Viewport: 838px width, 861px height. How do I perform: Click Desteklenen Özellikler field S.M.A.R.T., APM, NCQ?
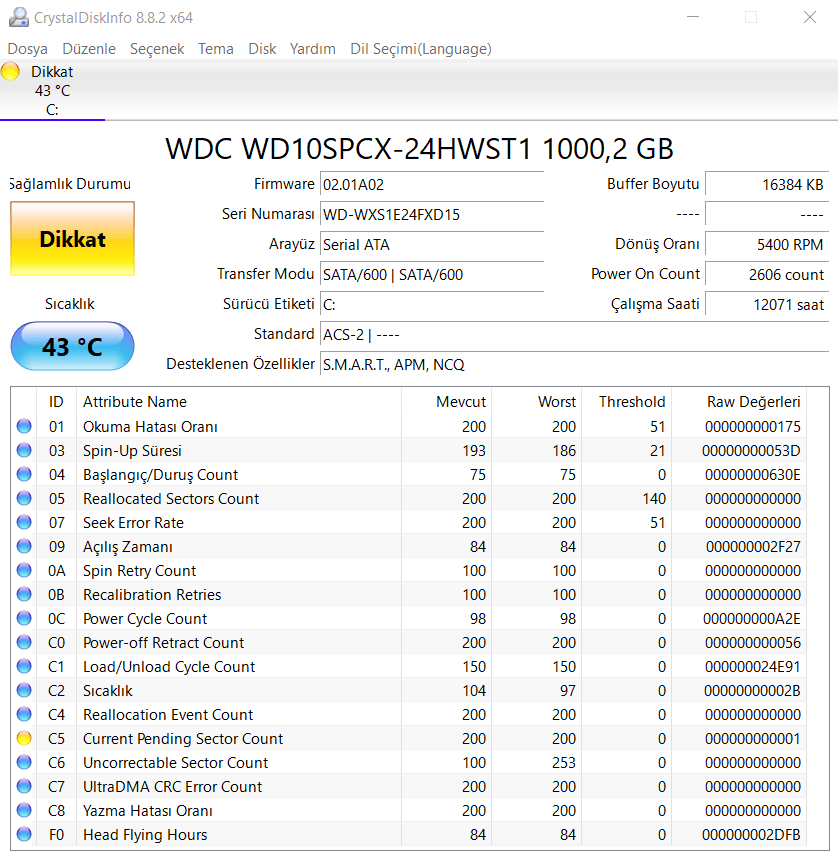click(x=574, y=365)
